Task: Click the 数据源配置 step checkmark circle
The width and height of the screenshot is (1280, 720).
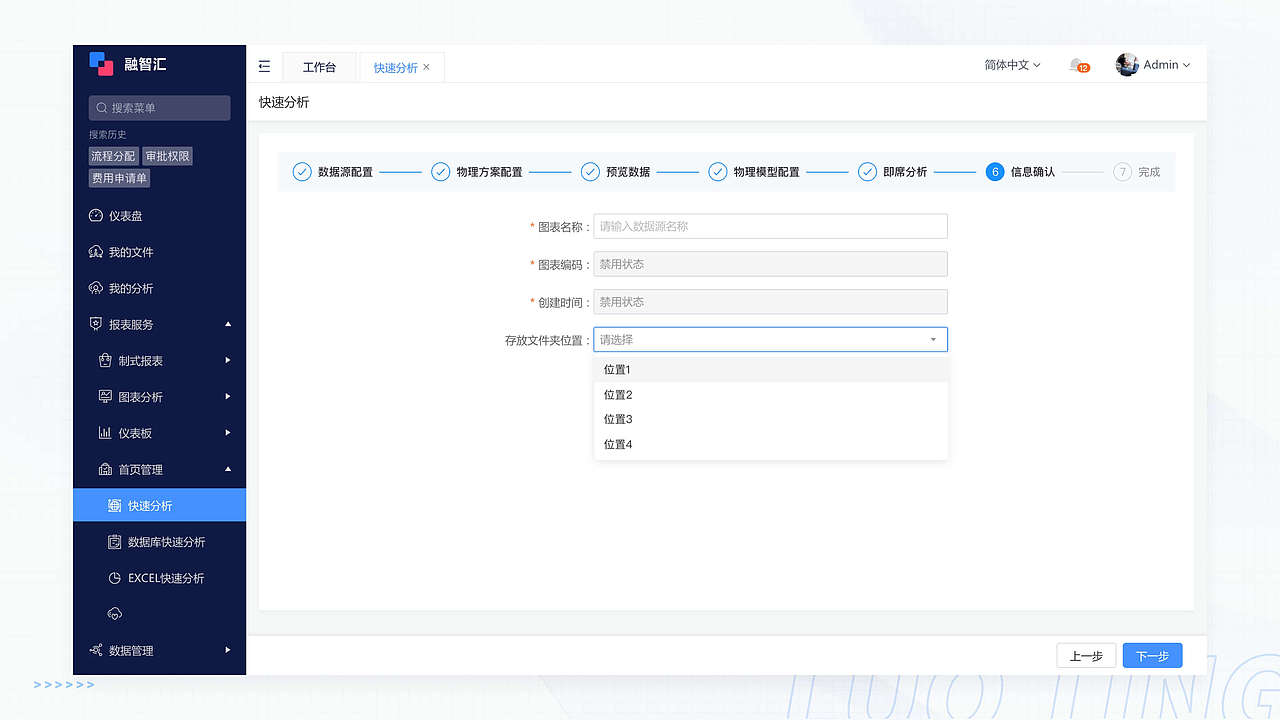Action: [x=302, y=172]
